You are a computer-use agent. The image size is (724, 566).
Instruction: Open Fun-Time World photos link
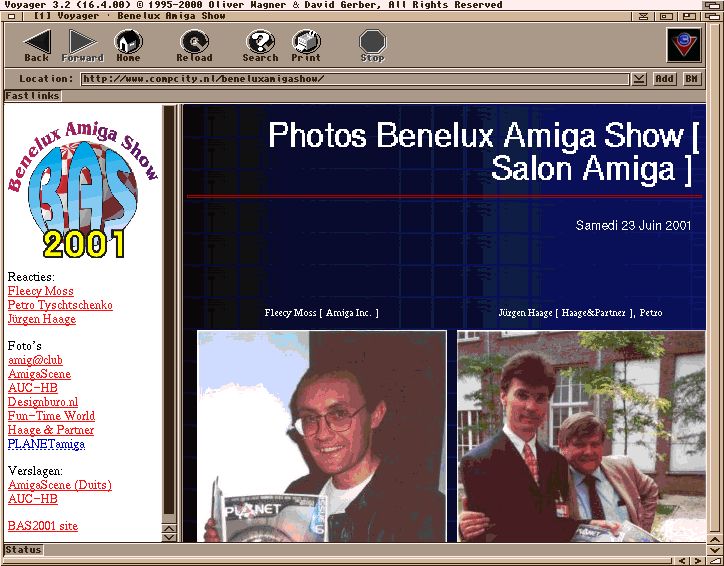51,415
